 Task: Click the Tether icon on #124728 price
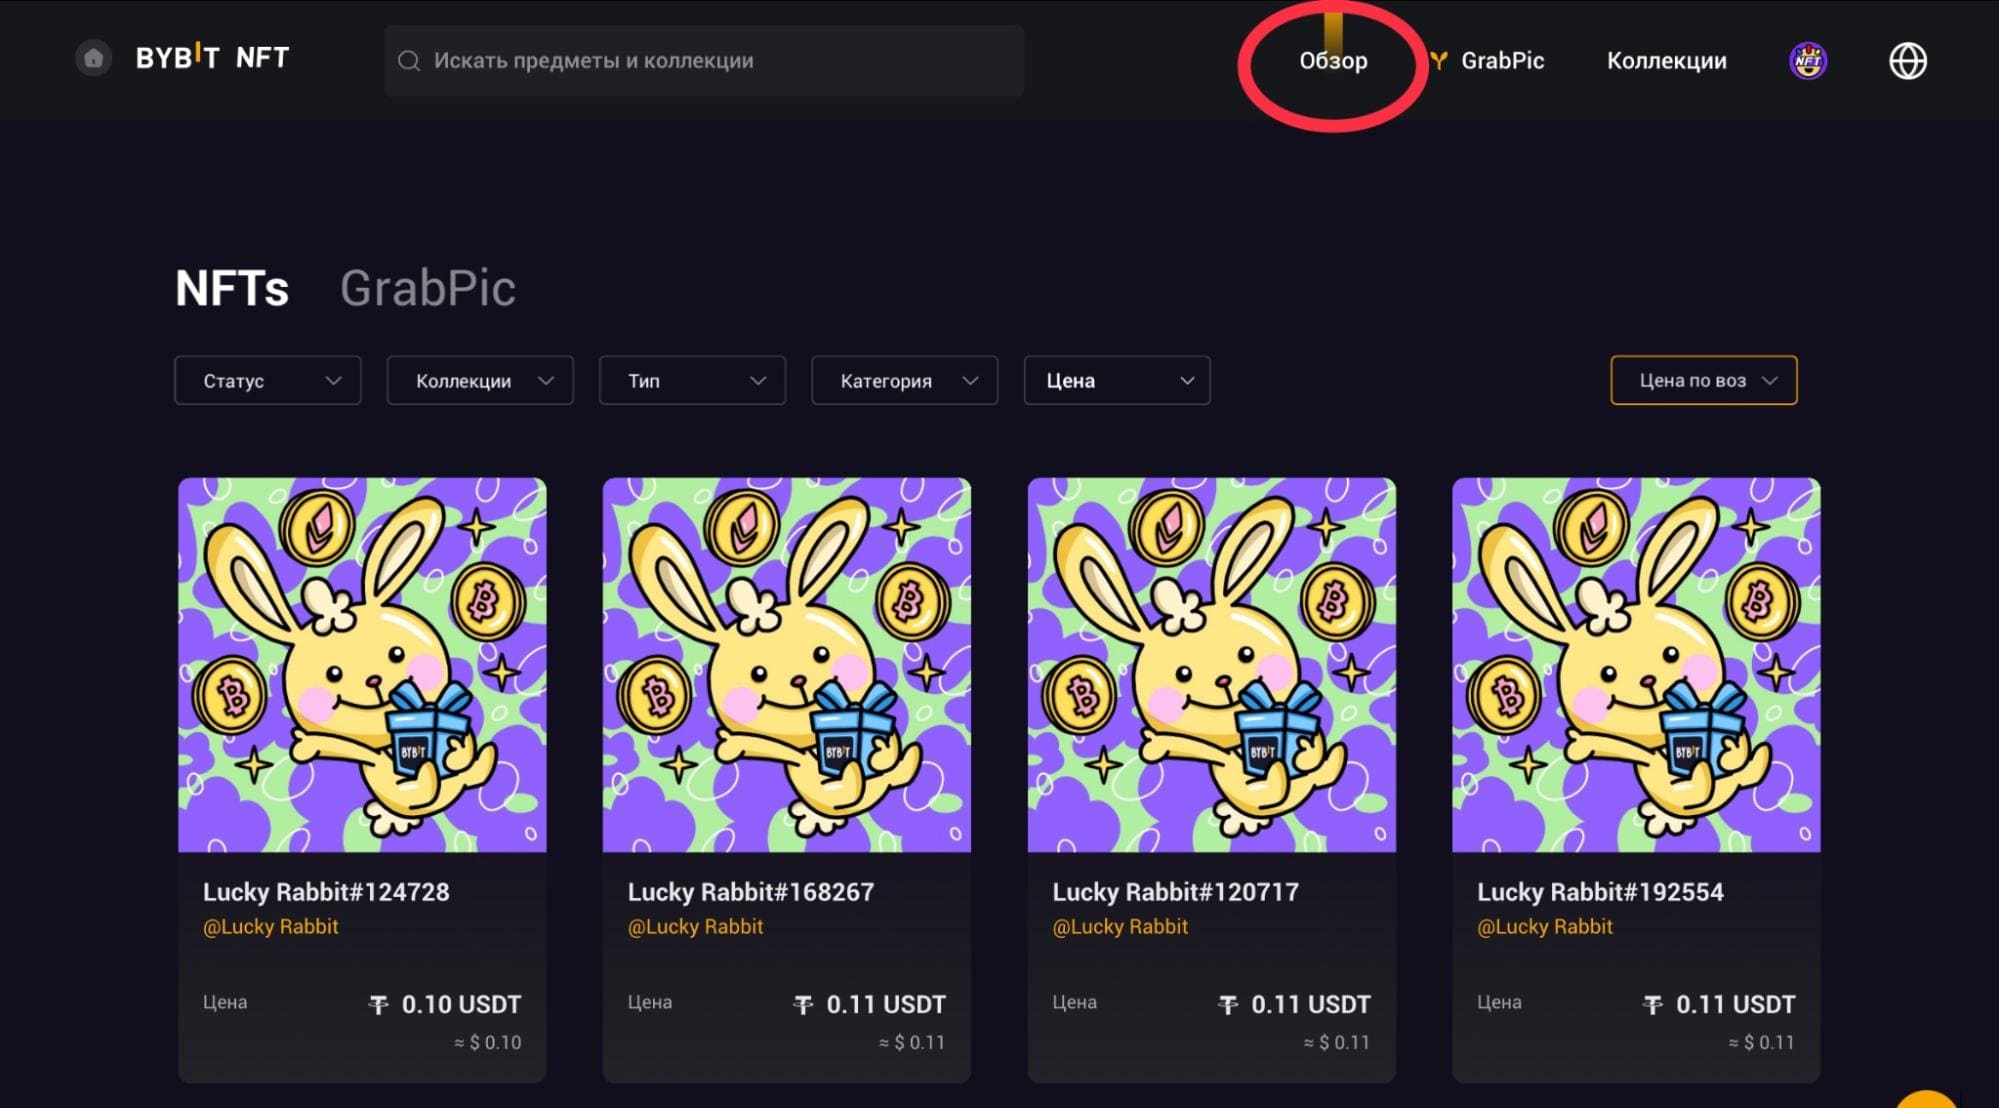pyautogui.click(x=379, y=1005)
